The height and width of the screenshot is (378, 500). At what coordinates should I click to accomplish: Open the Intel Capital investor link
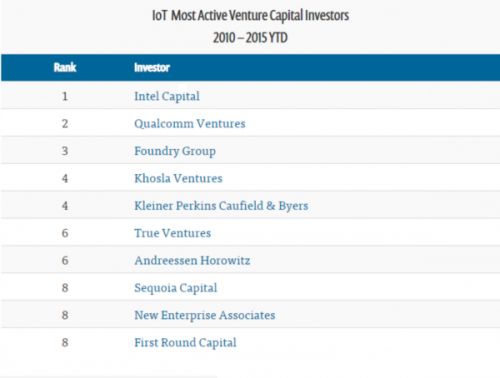pyautogui.click(x=167, y=96)
